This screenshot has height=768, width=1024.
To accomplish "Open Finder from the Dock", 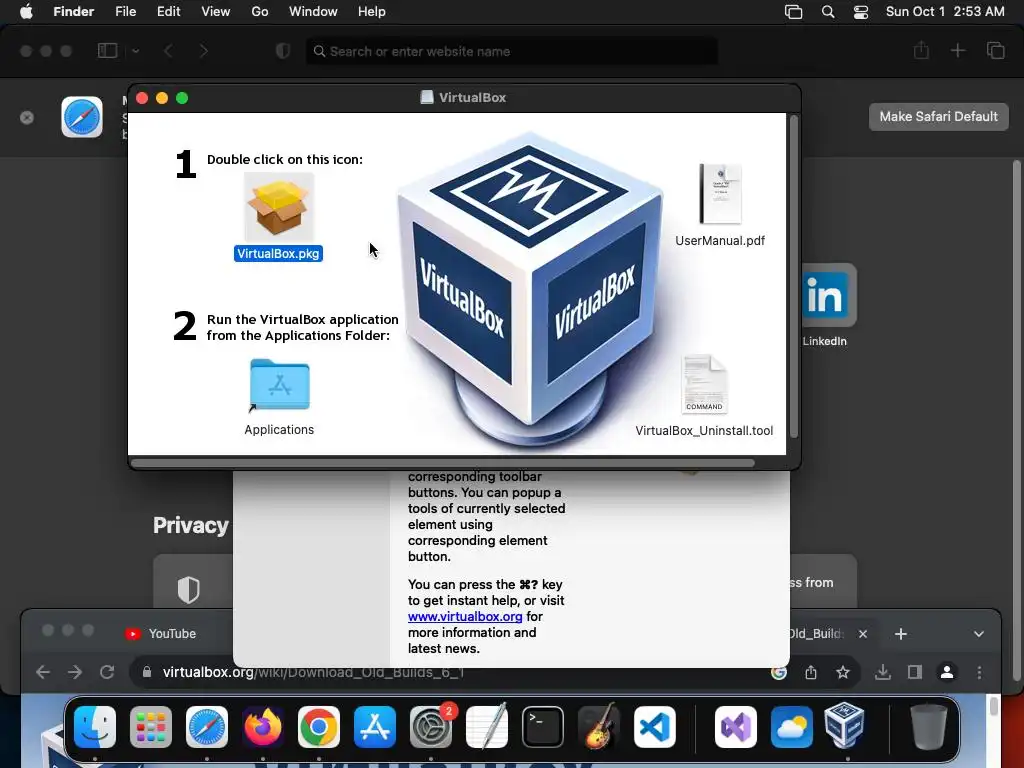I will [95, 727].
